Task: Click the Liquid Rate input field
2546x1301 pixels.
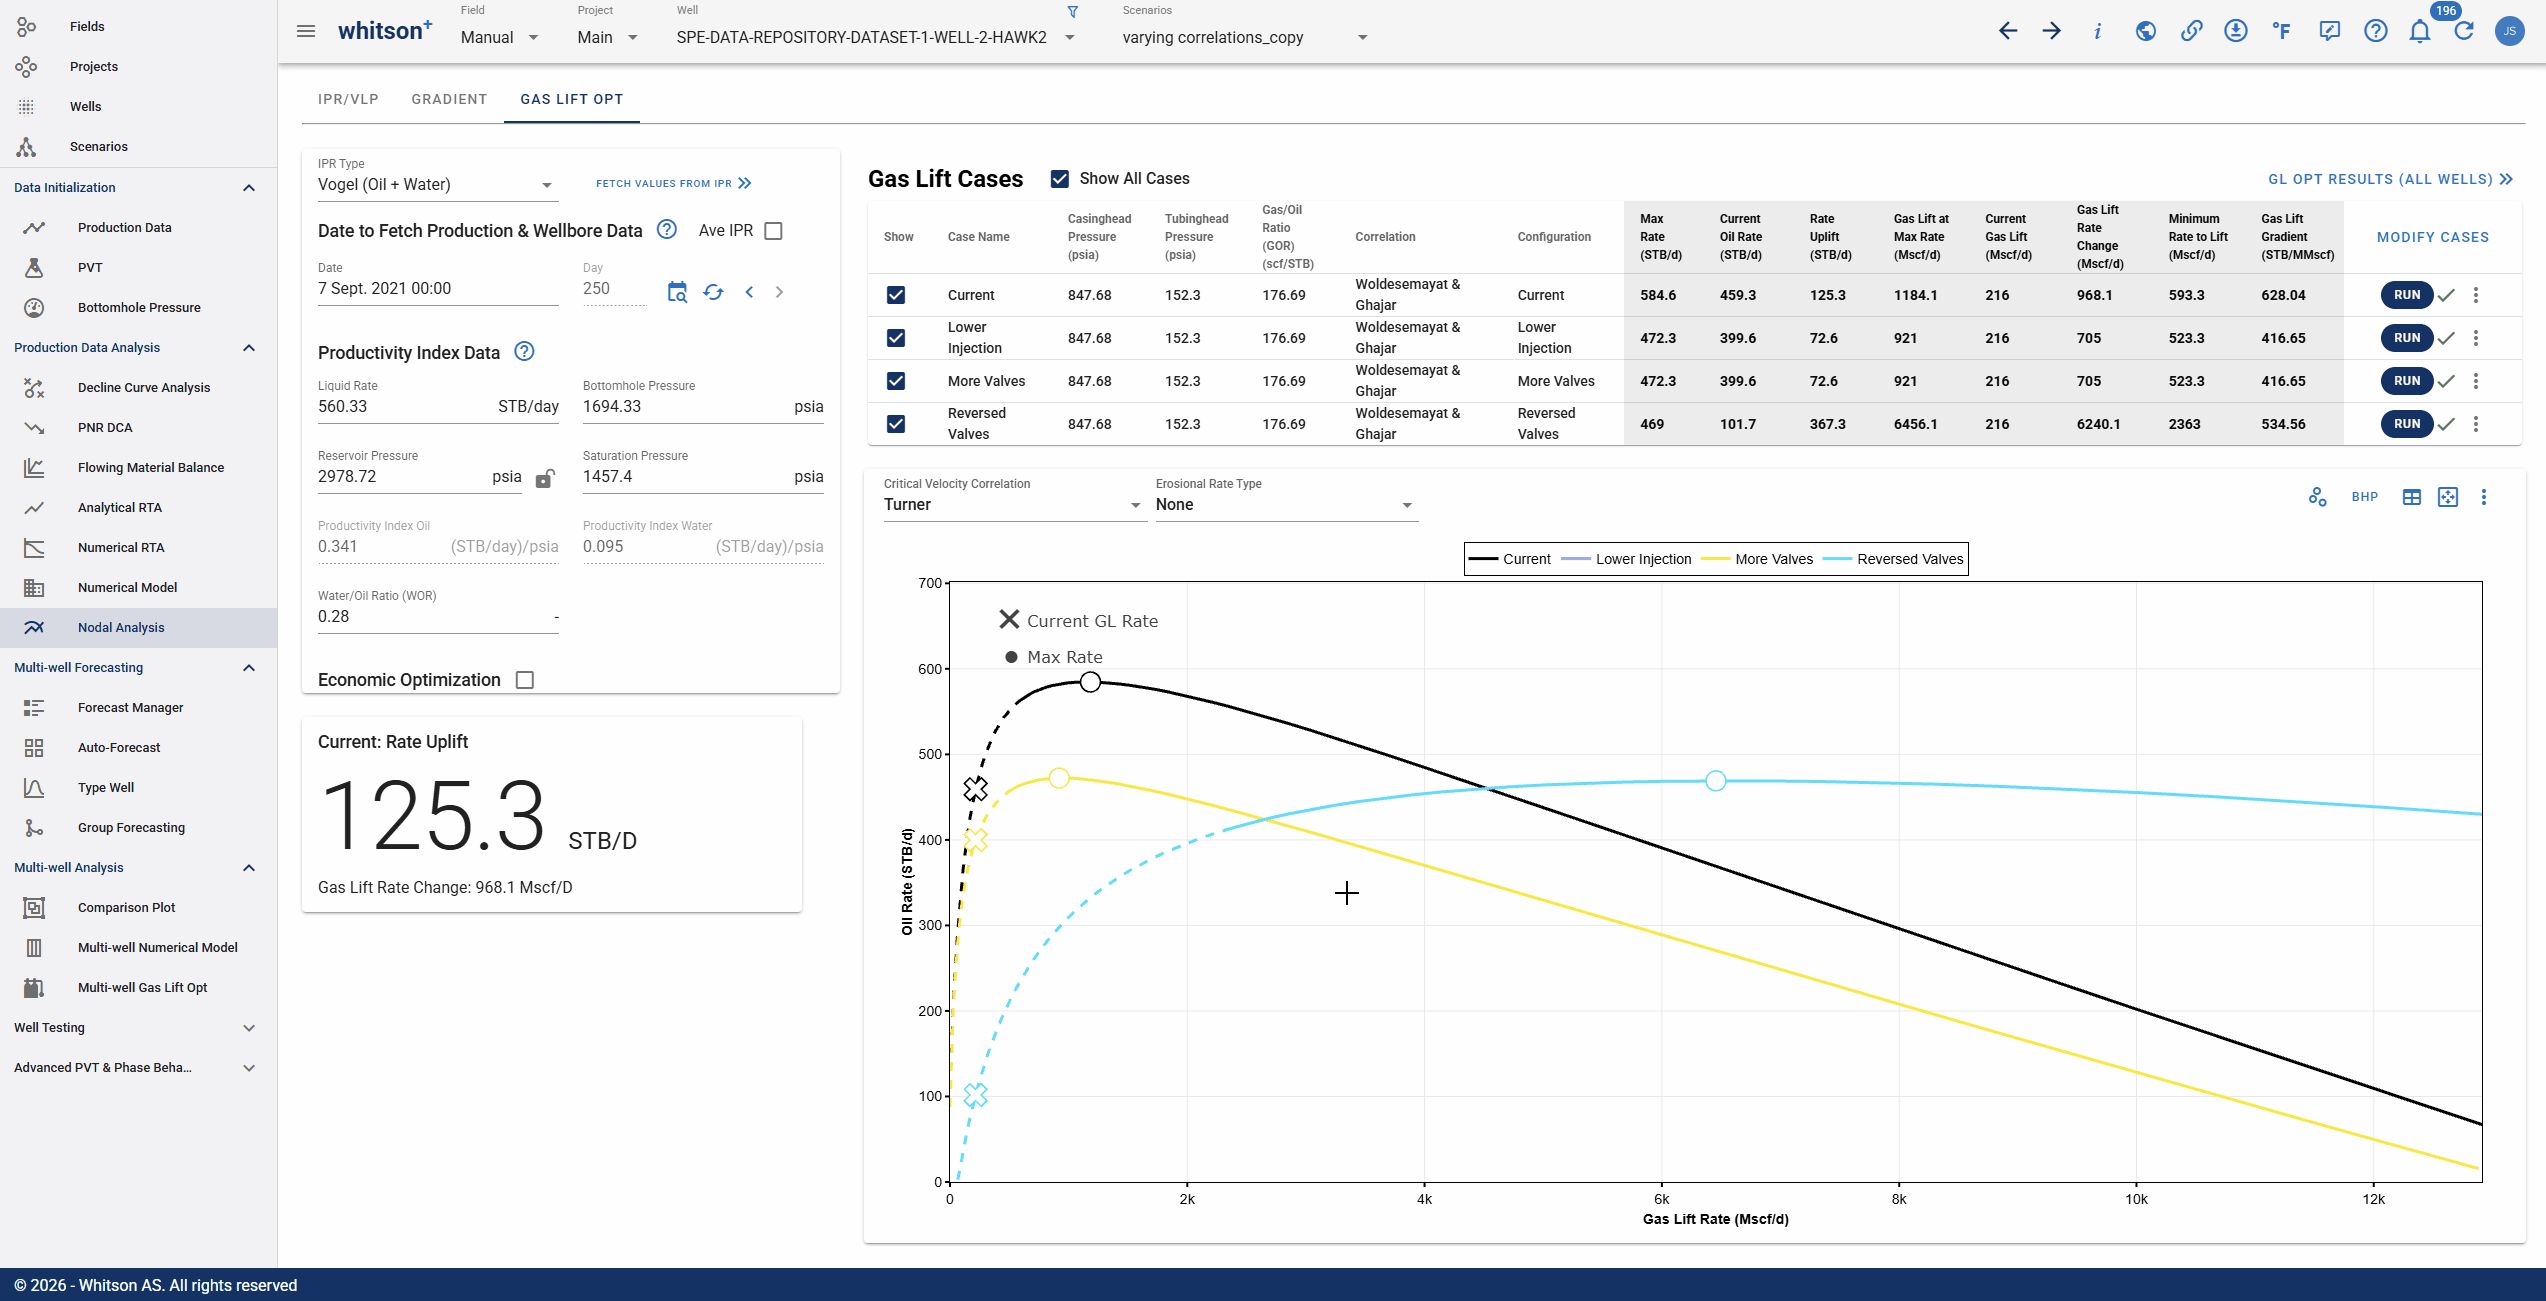Action: 438,407
